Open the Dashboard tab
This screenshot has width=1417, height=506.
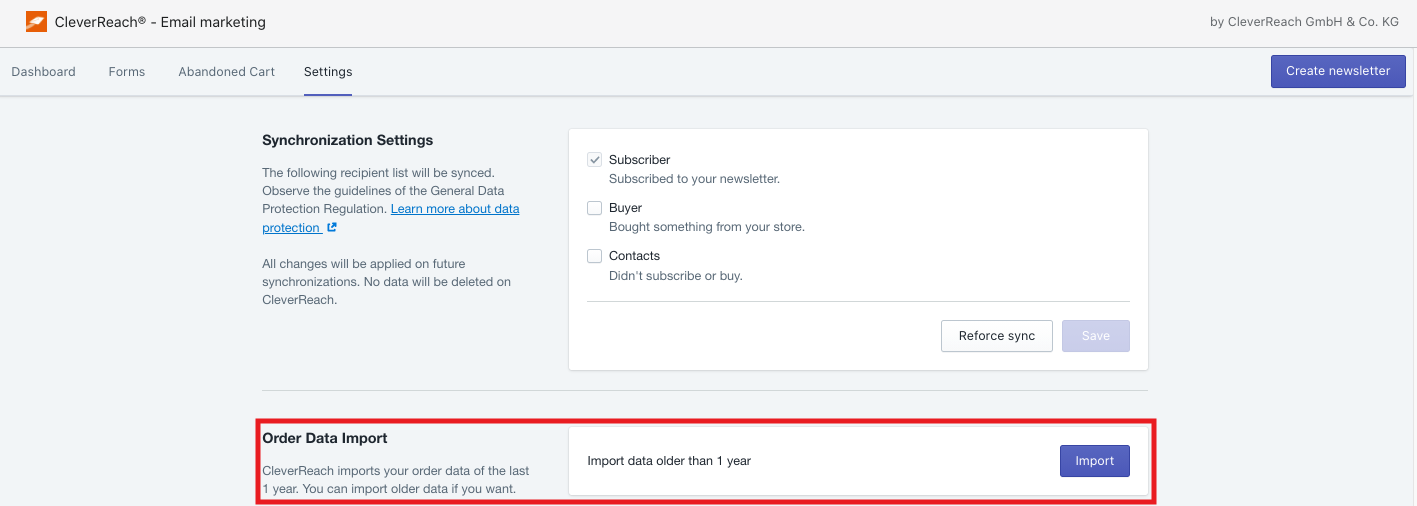43,72
